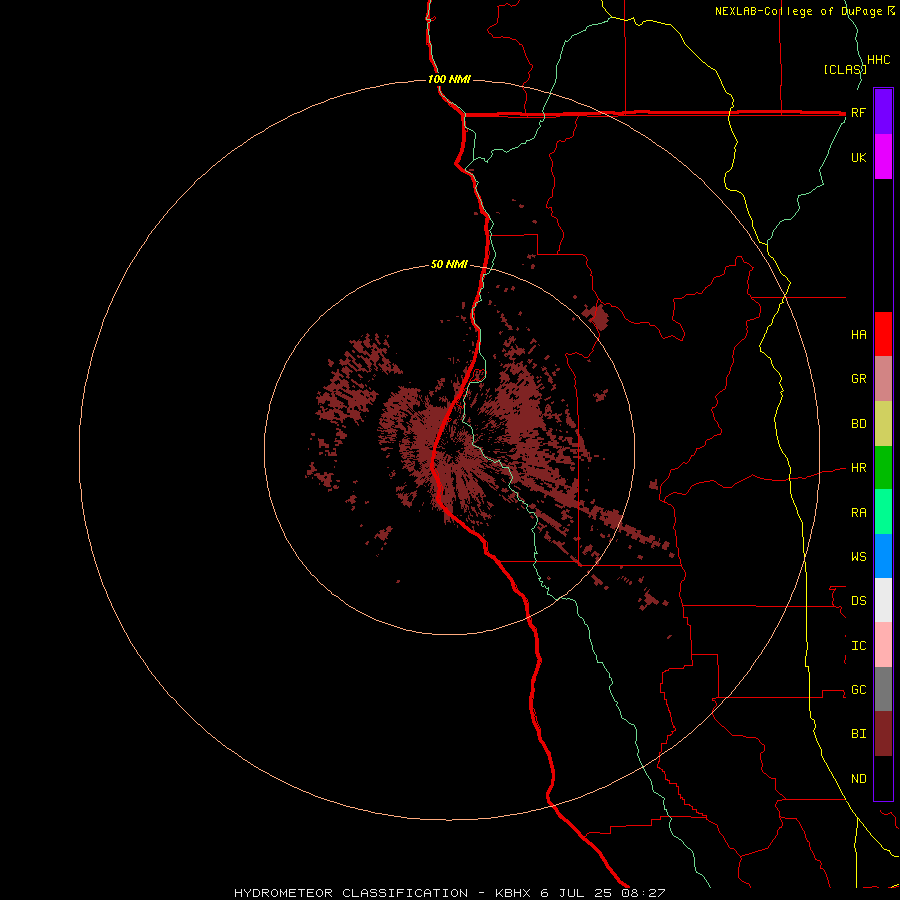Click the RA legend label
This screenshot has height=900, width=900.
point(858,512)
